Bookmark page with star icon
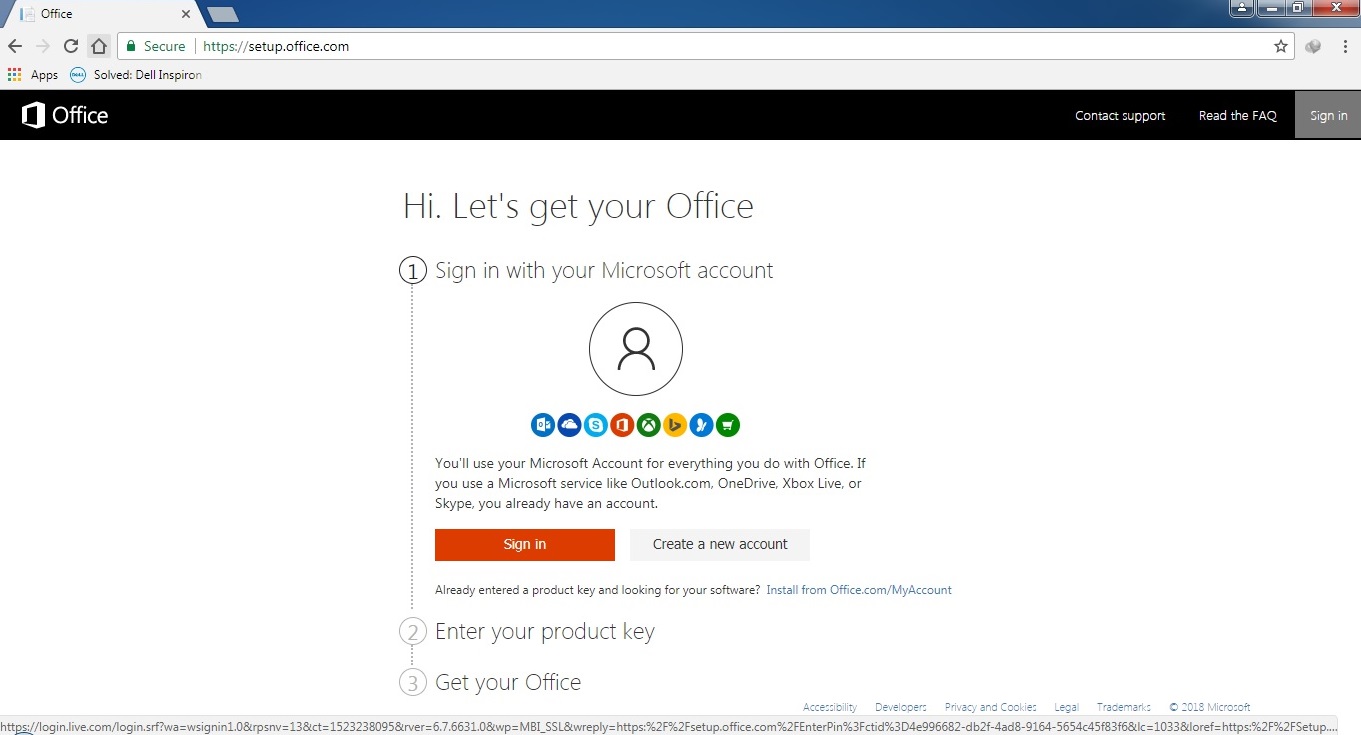Image resolution: width=1361 pixels, height=735 pixels. tap(1281, 46)
